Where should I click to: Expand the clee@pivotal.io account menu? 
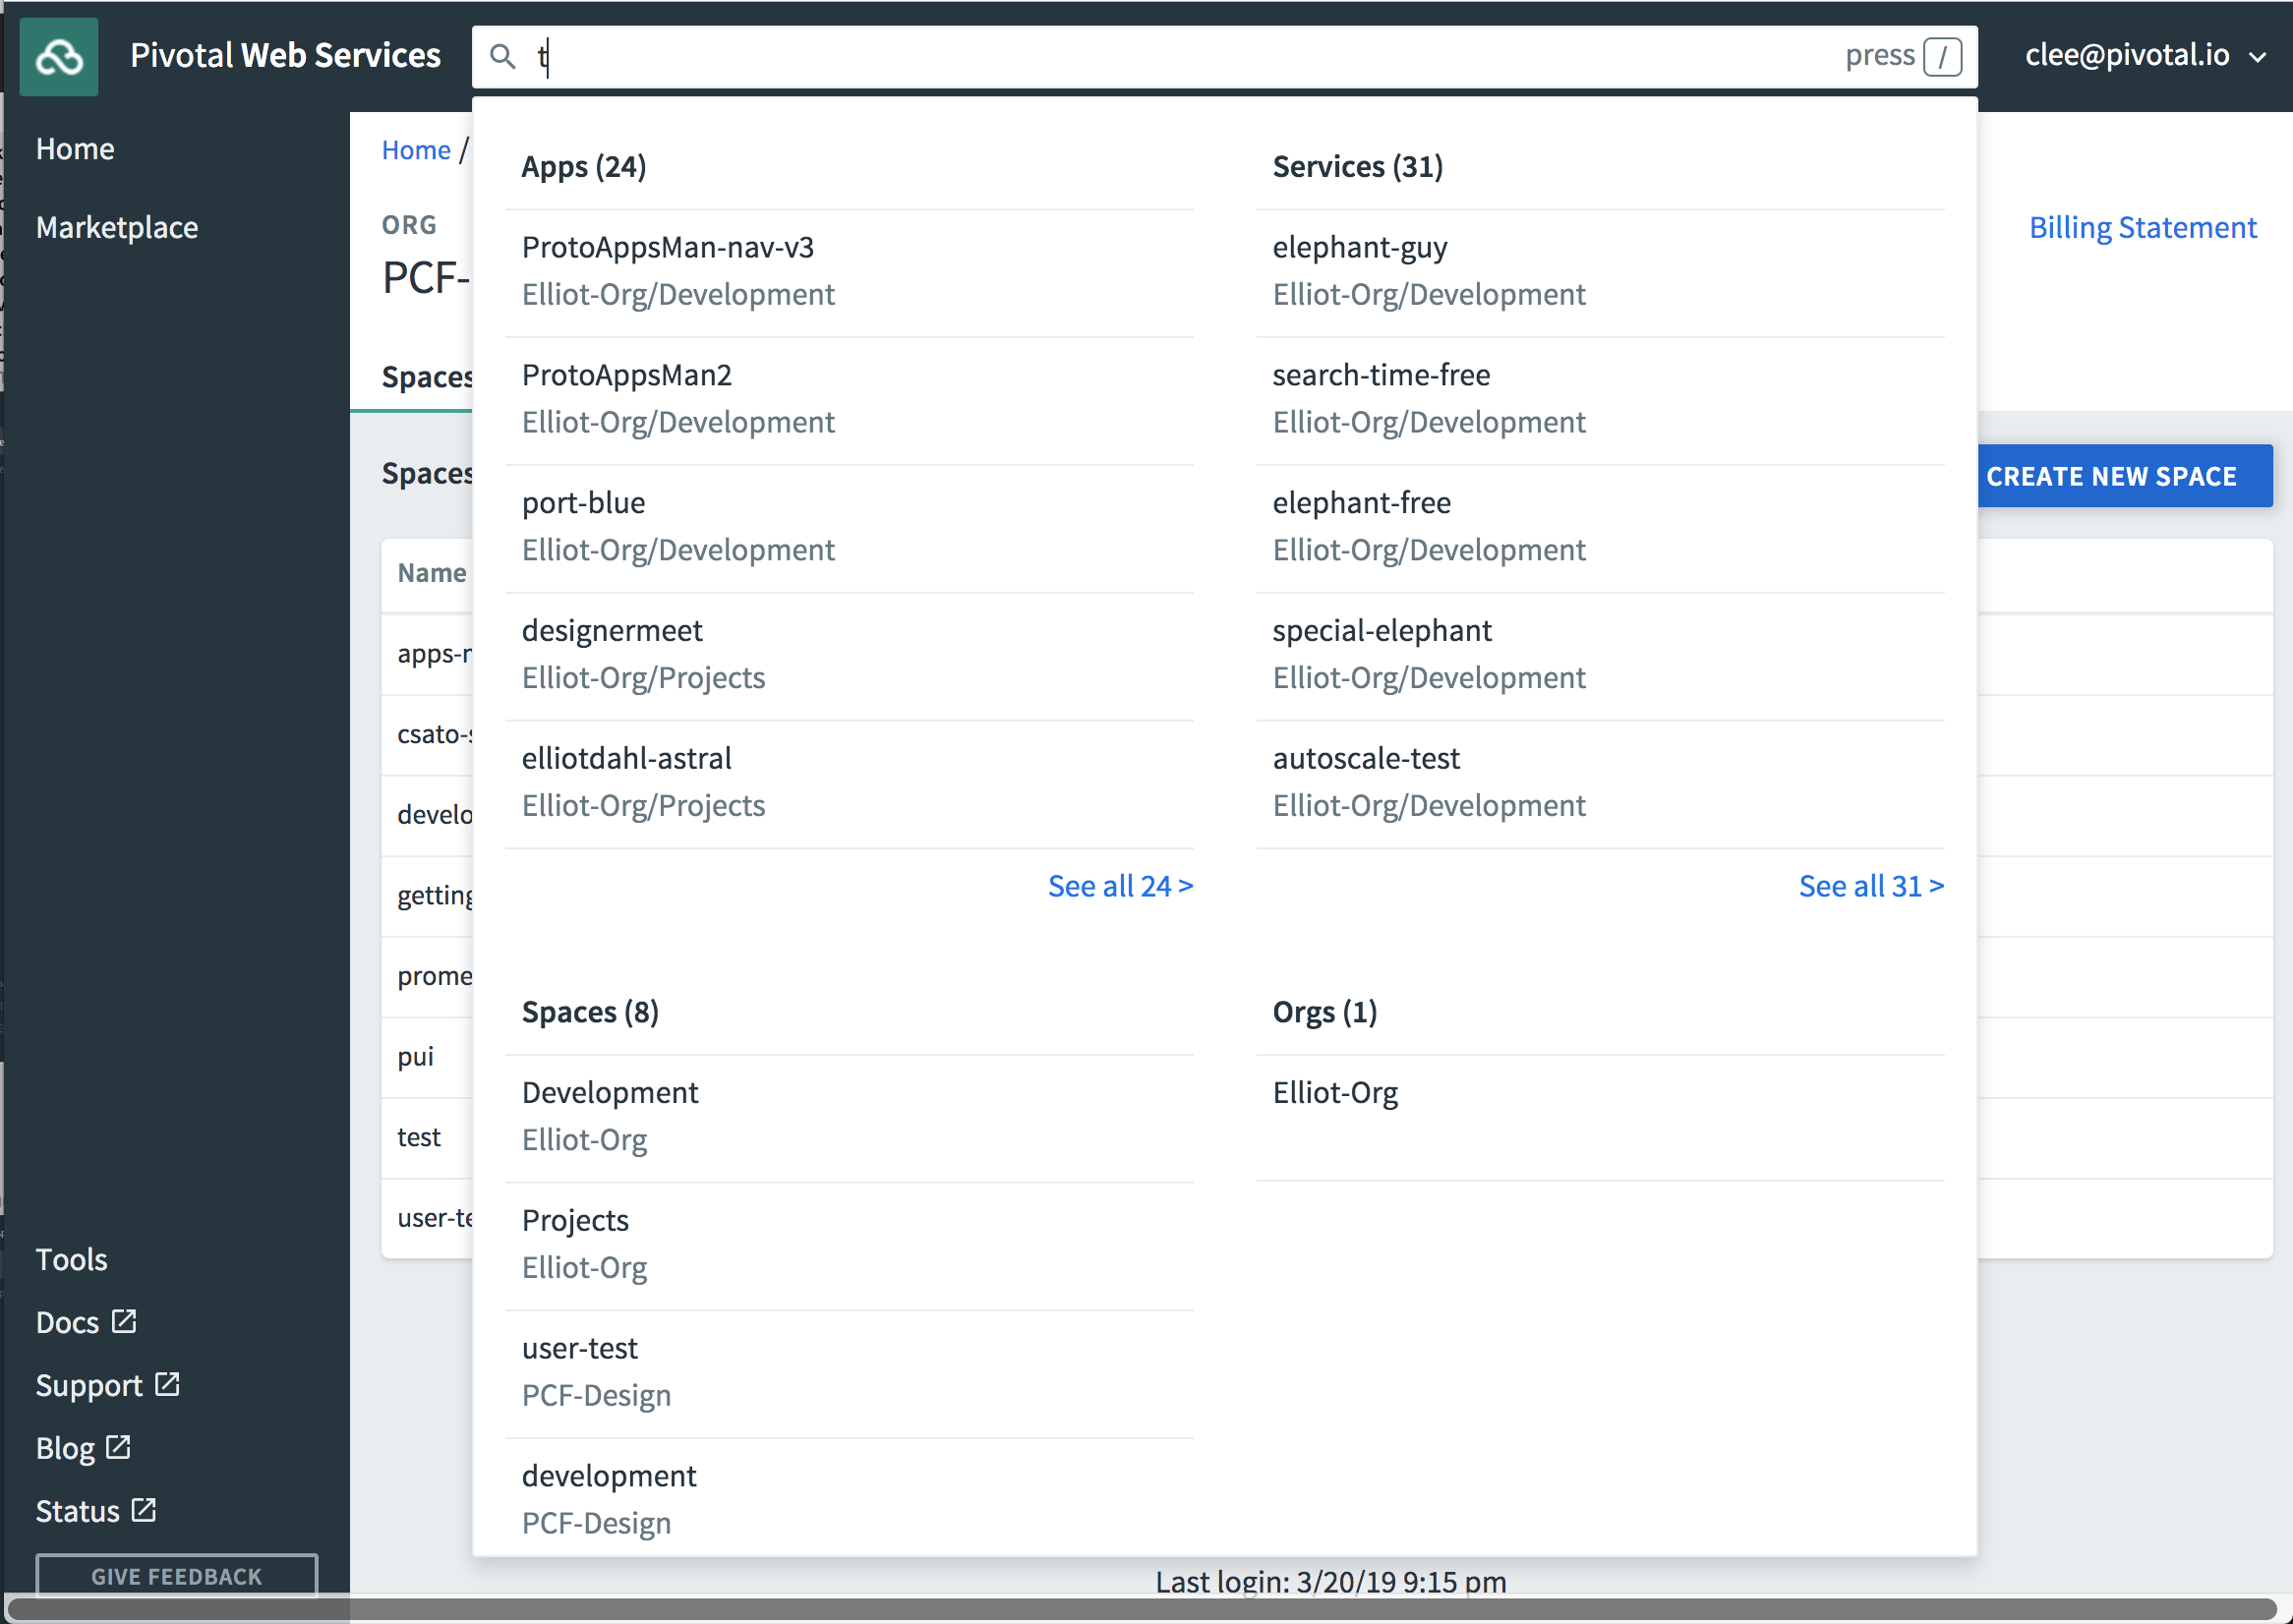(x=2144, y=55)
